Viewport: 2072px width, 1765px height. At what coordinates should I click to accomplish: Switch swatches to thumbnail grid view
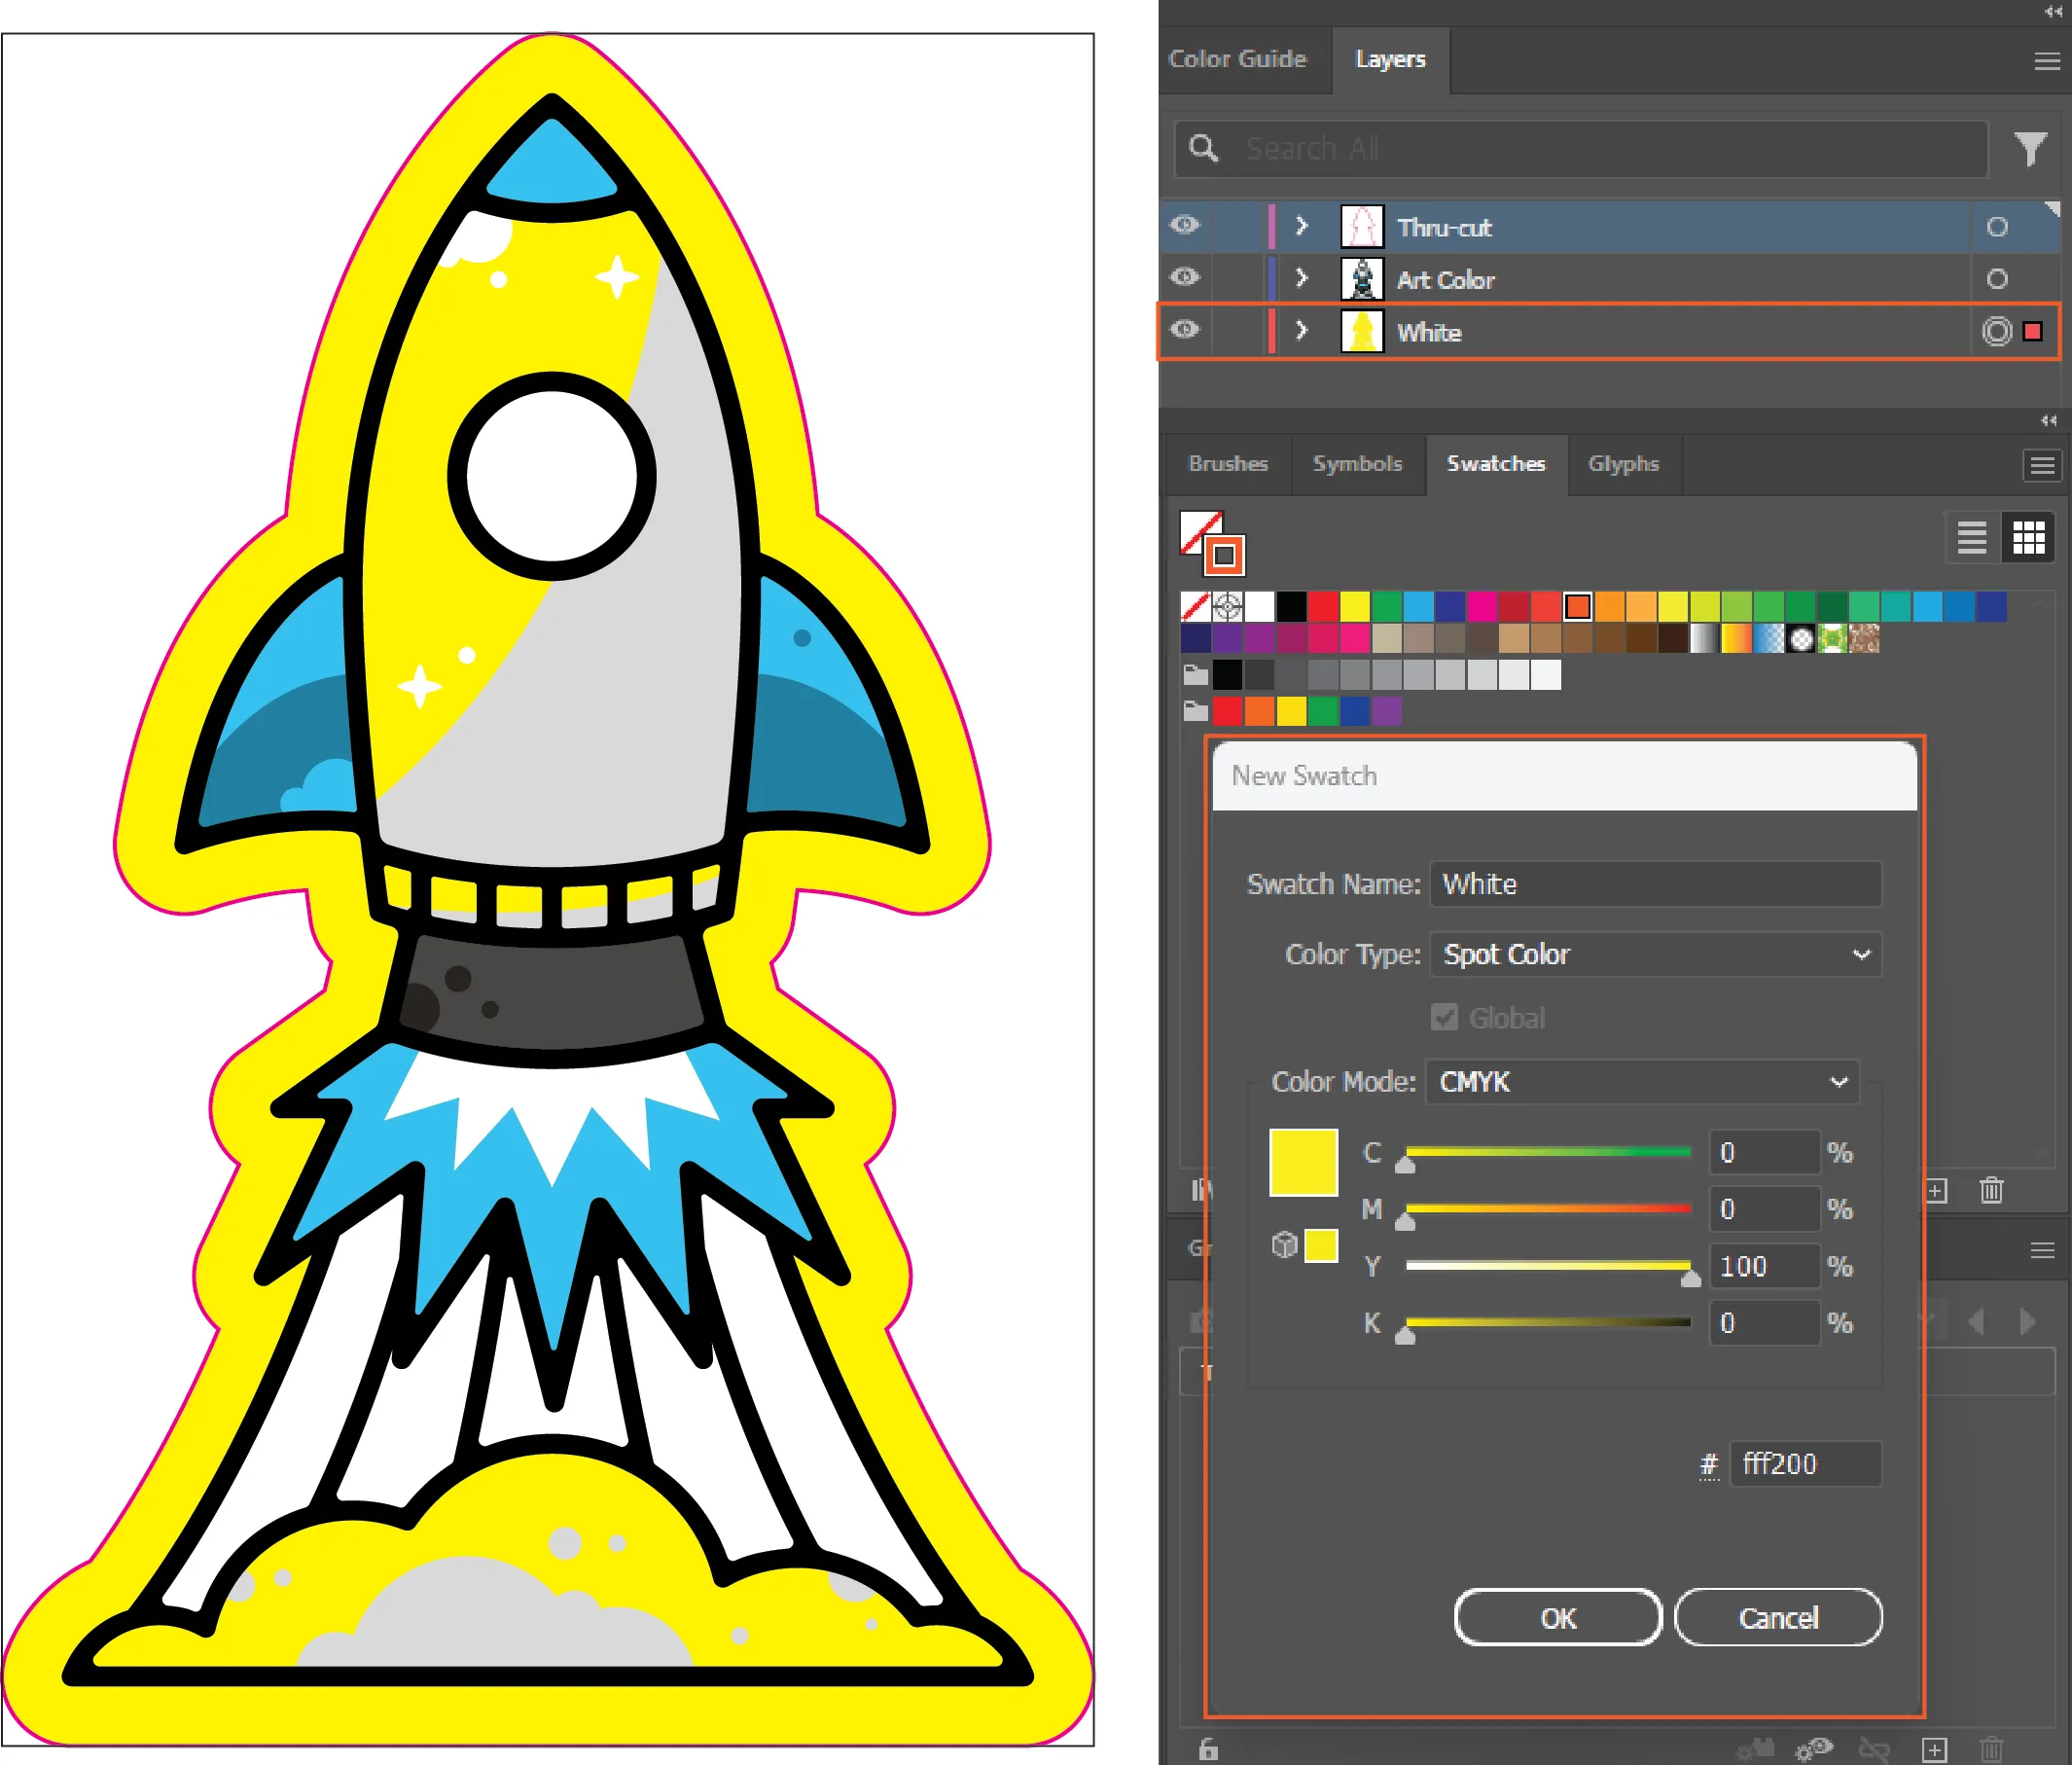coord(2028,538)
